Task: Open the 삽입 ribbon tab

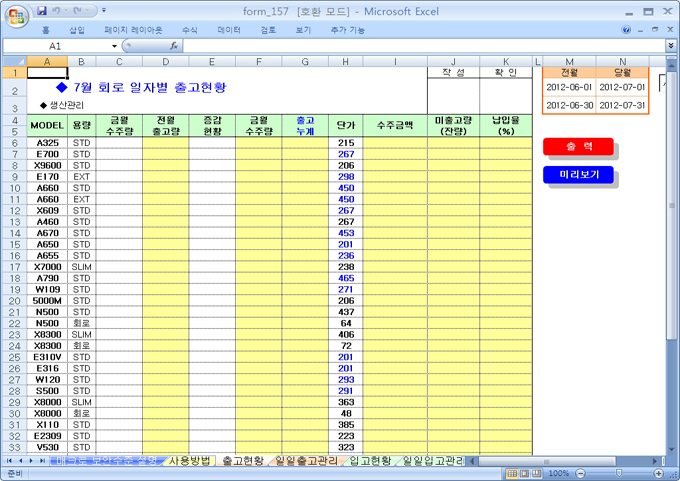Action: tap(77, 30)
